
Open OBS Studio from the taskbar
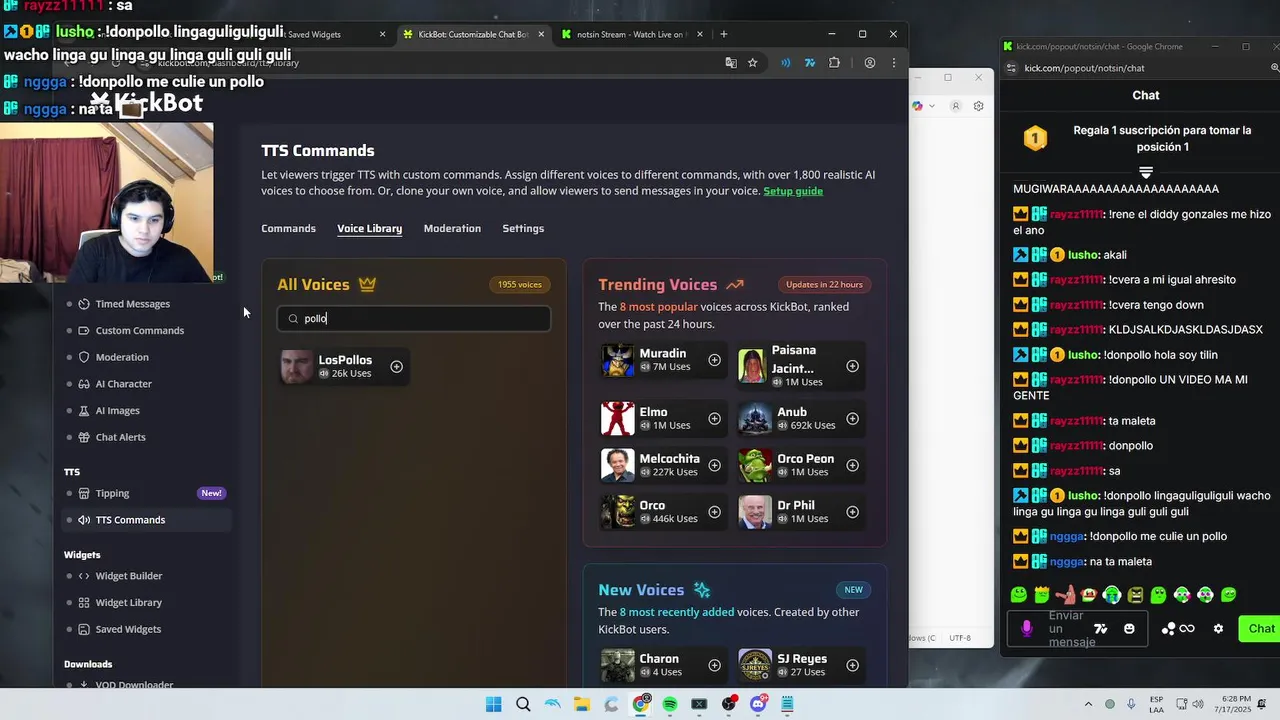[729, 704]
